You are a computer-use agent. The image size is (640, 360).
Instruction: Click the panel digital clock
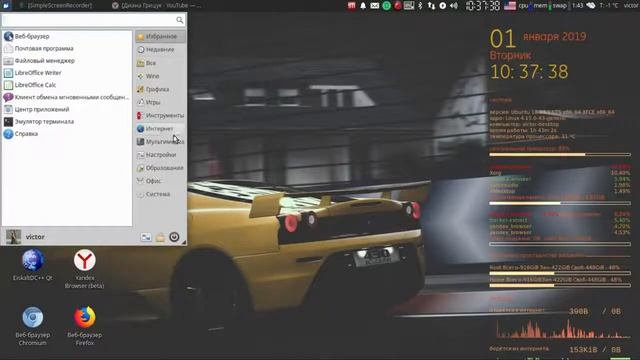[x=483, y=5]
